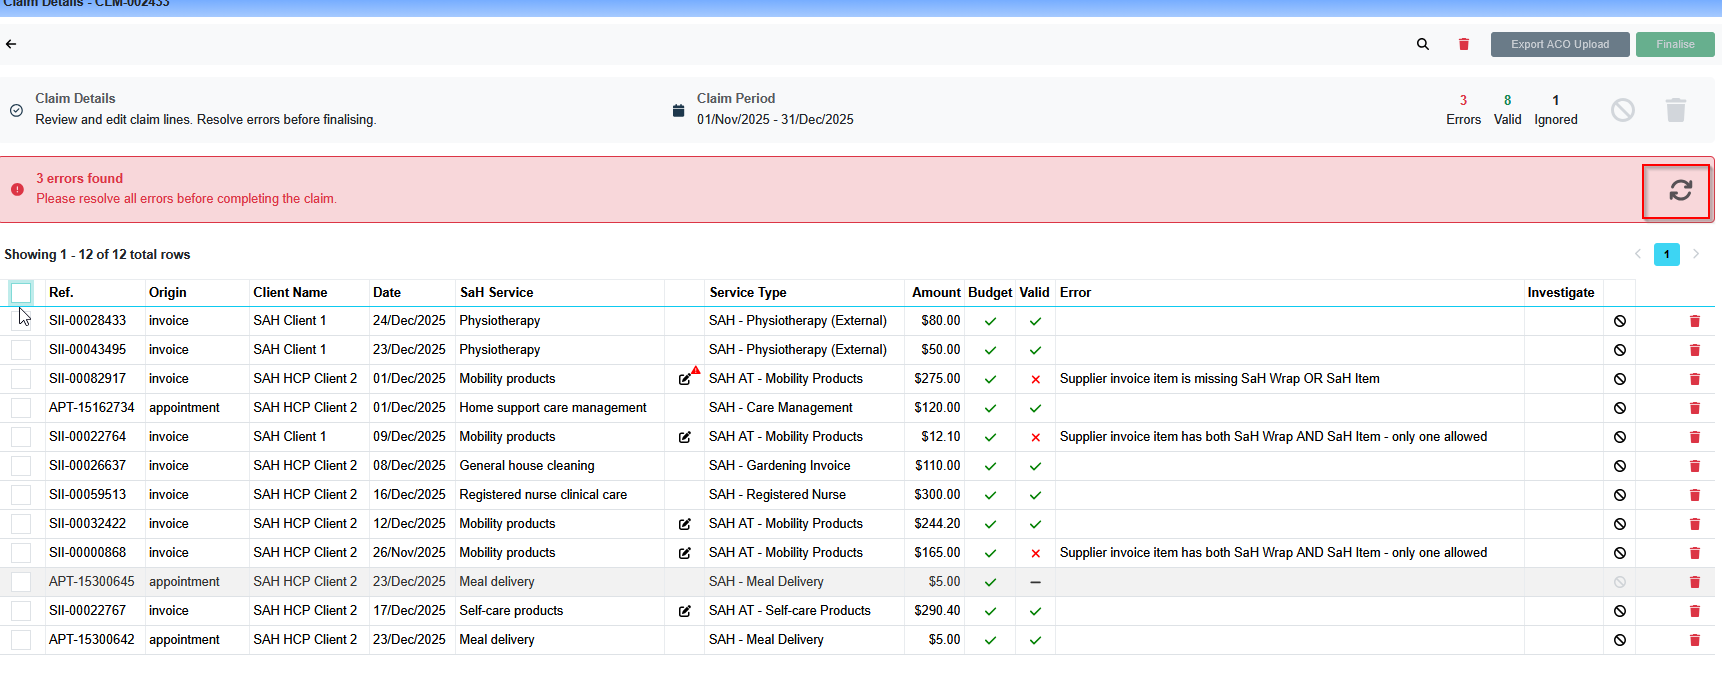This screenshot has height=688, width=1726.
Task: Toggle the select-all header checkbox
Action: point(21,292)
